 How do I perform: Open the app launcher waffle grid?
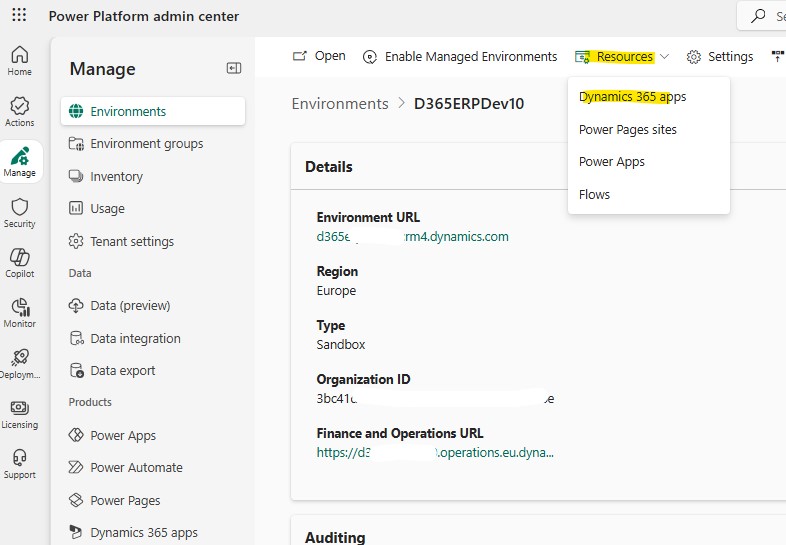tap(19, 15)
